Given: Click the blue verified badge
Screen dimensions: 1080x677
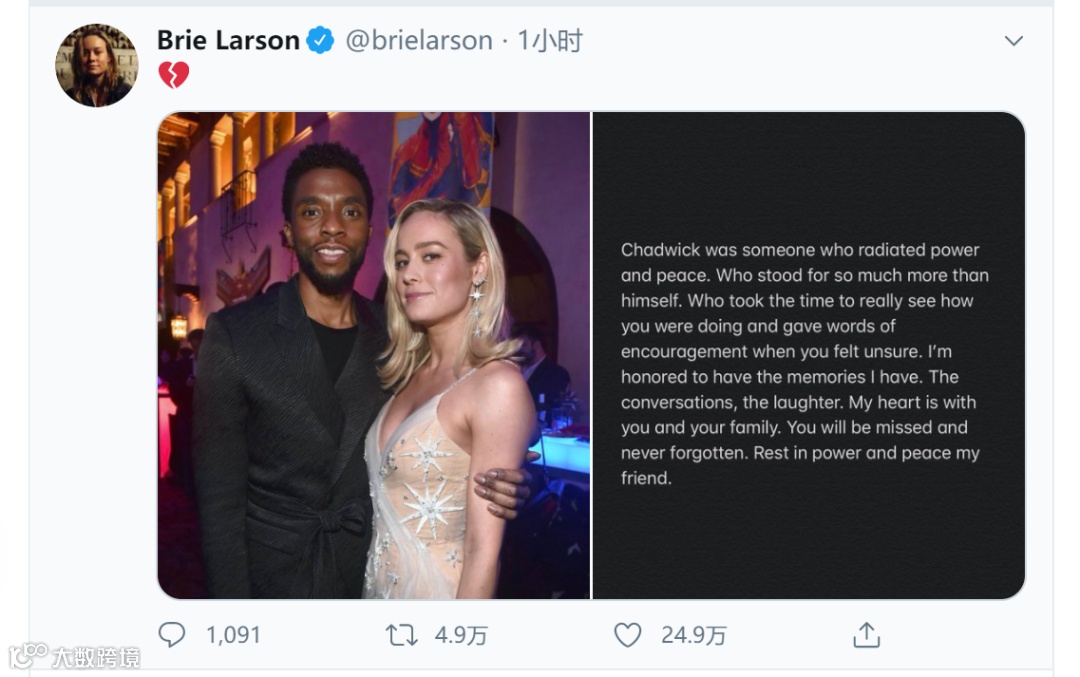Looking at the screenshot, I should click(x=320, y=41).
